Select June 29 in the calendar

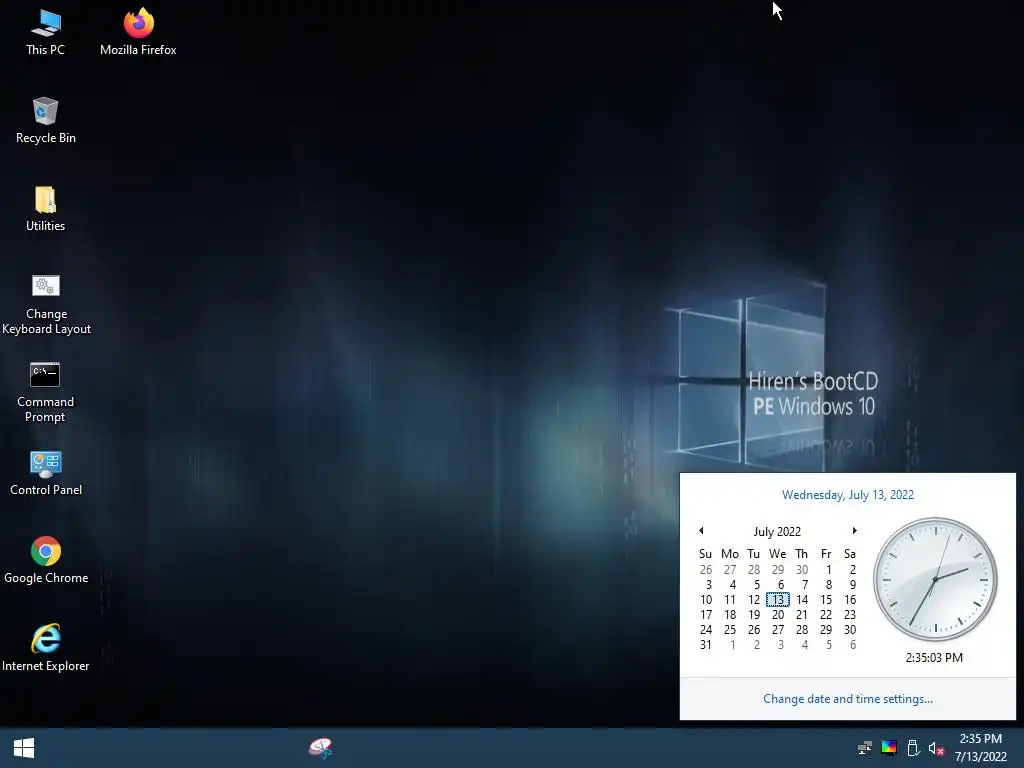tap(778, 569)
